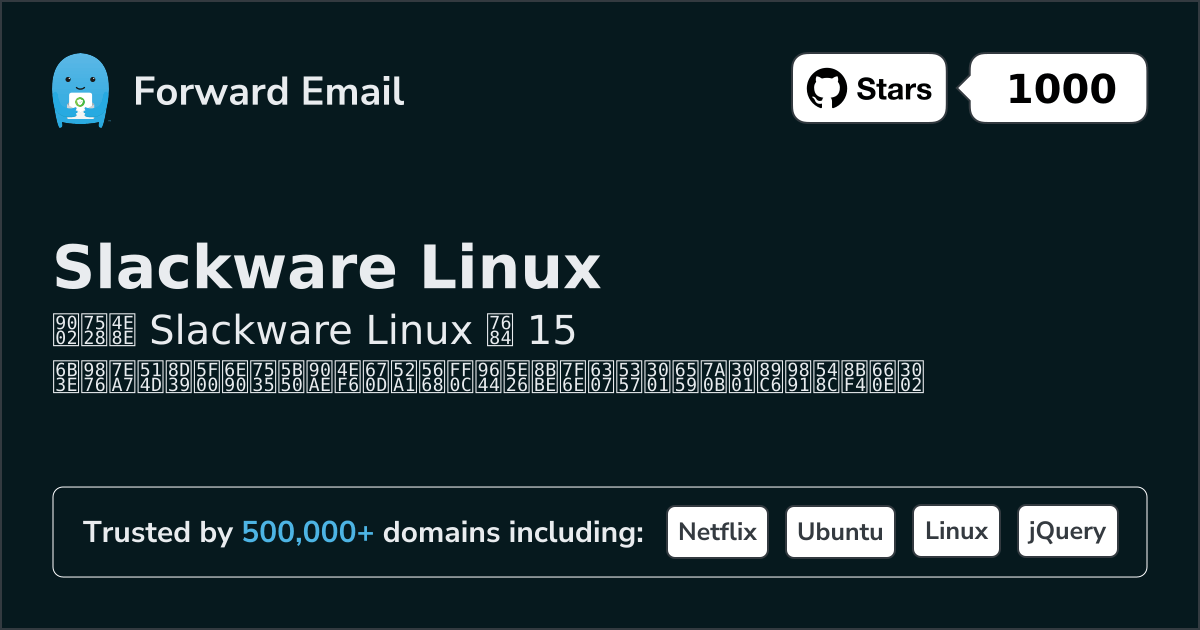Click the Forward Email mascot logo
1200x630 pixels.
tap(79, 90)
